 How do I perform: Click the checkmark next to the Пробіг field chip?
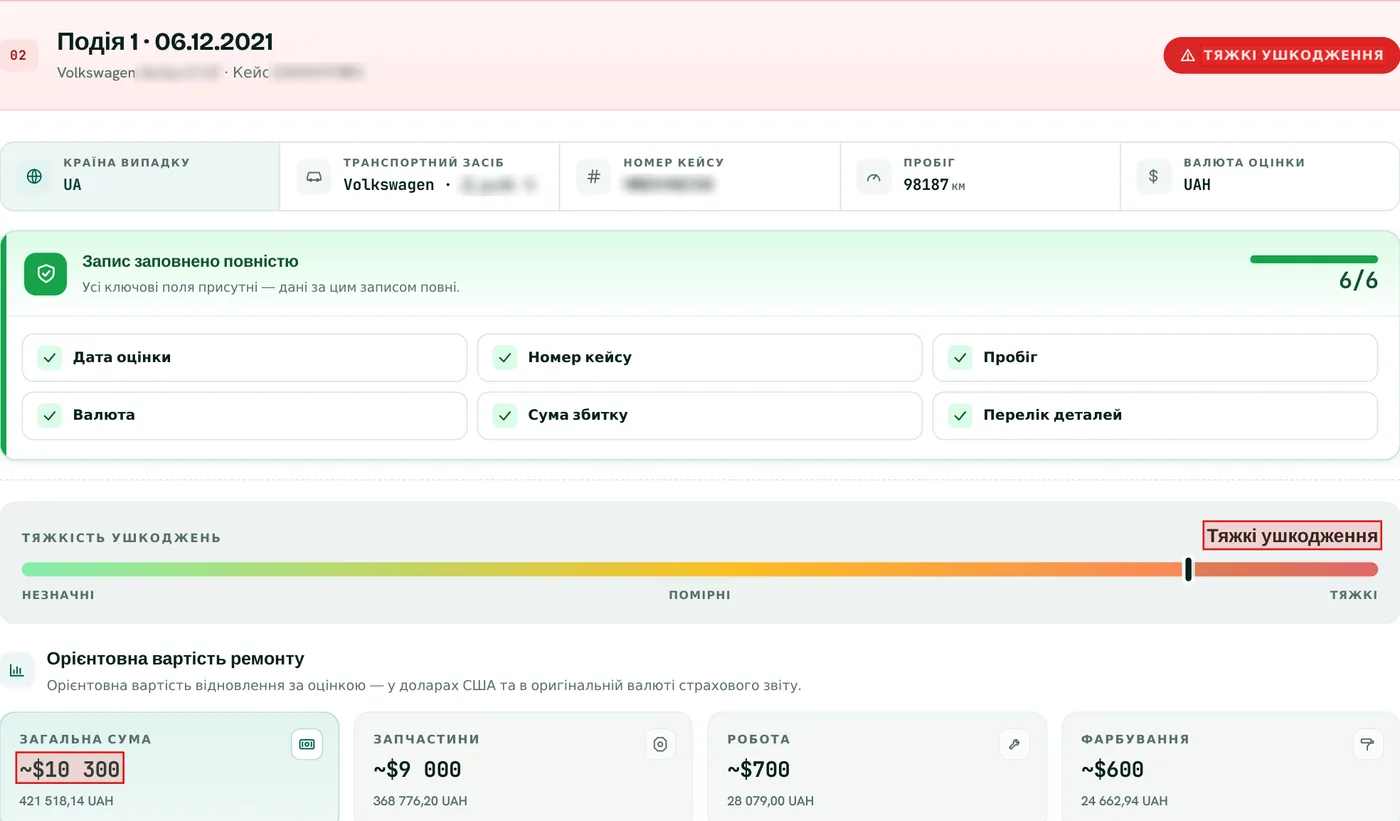960,358
